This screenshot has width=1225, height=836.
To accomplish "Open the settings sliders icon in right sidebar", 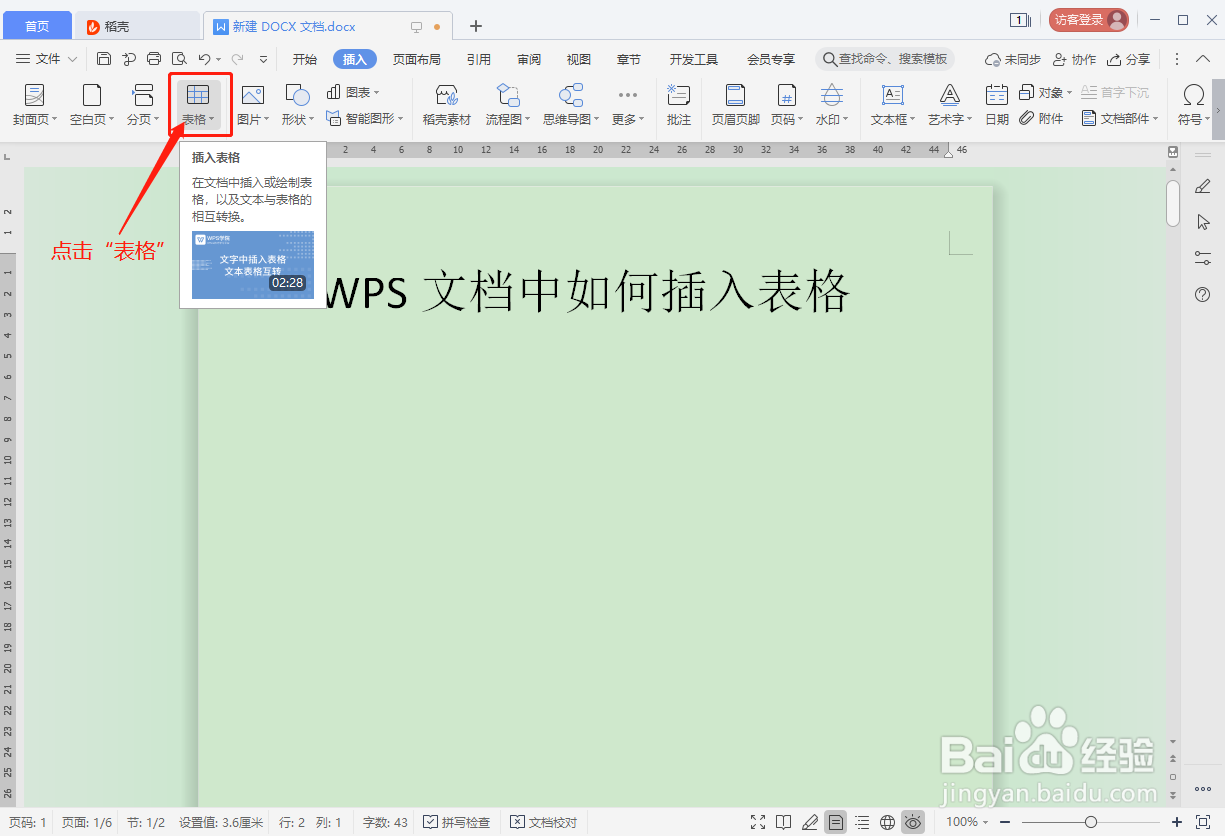I will pyautogui.click(x=1203, y=258).
